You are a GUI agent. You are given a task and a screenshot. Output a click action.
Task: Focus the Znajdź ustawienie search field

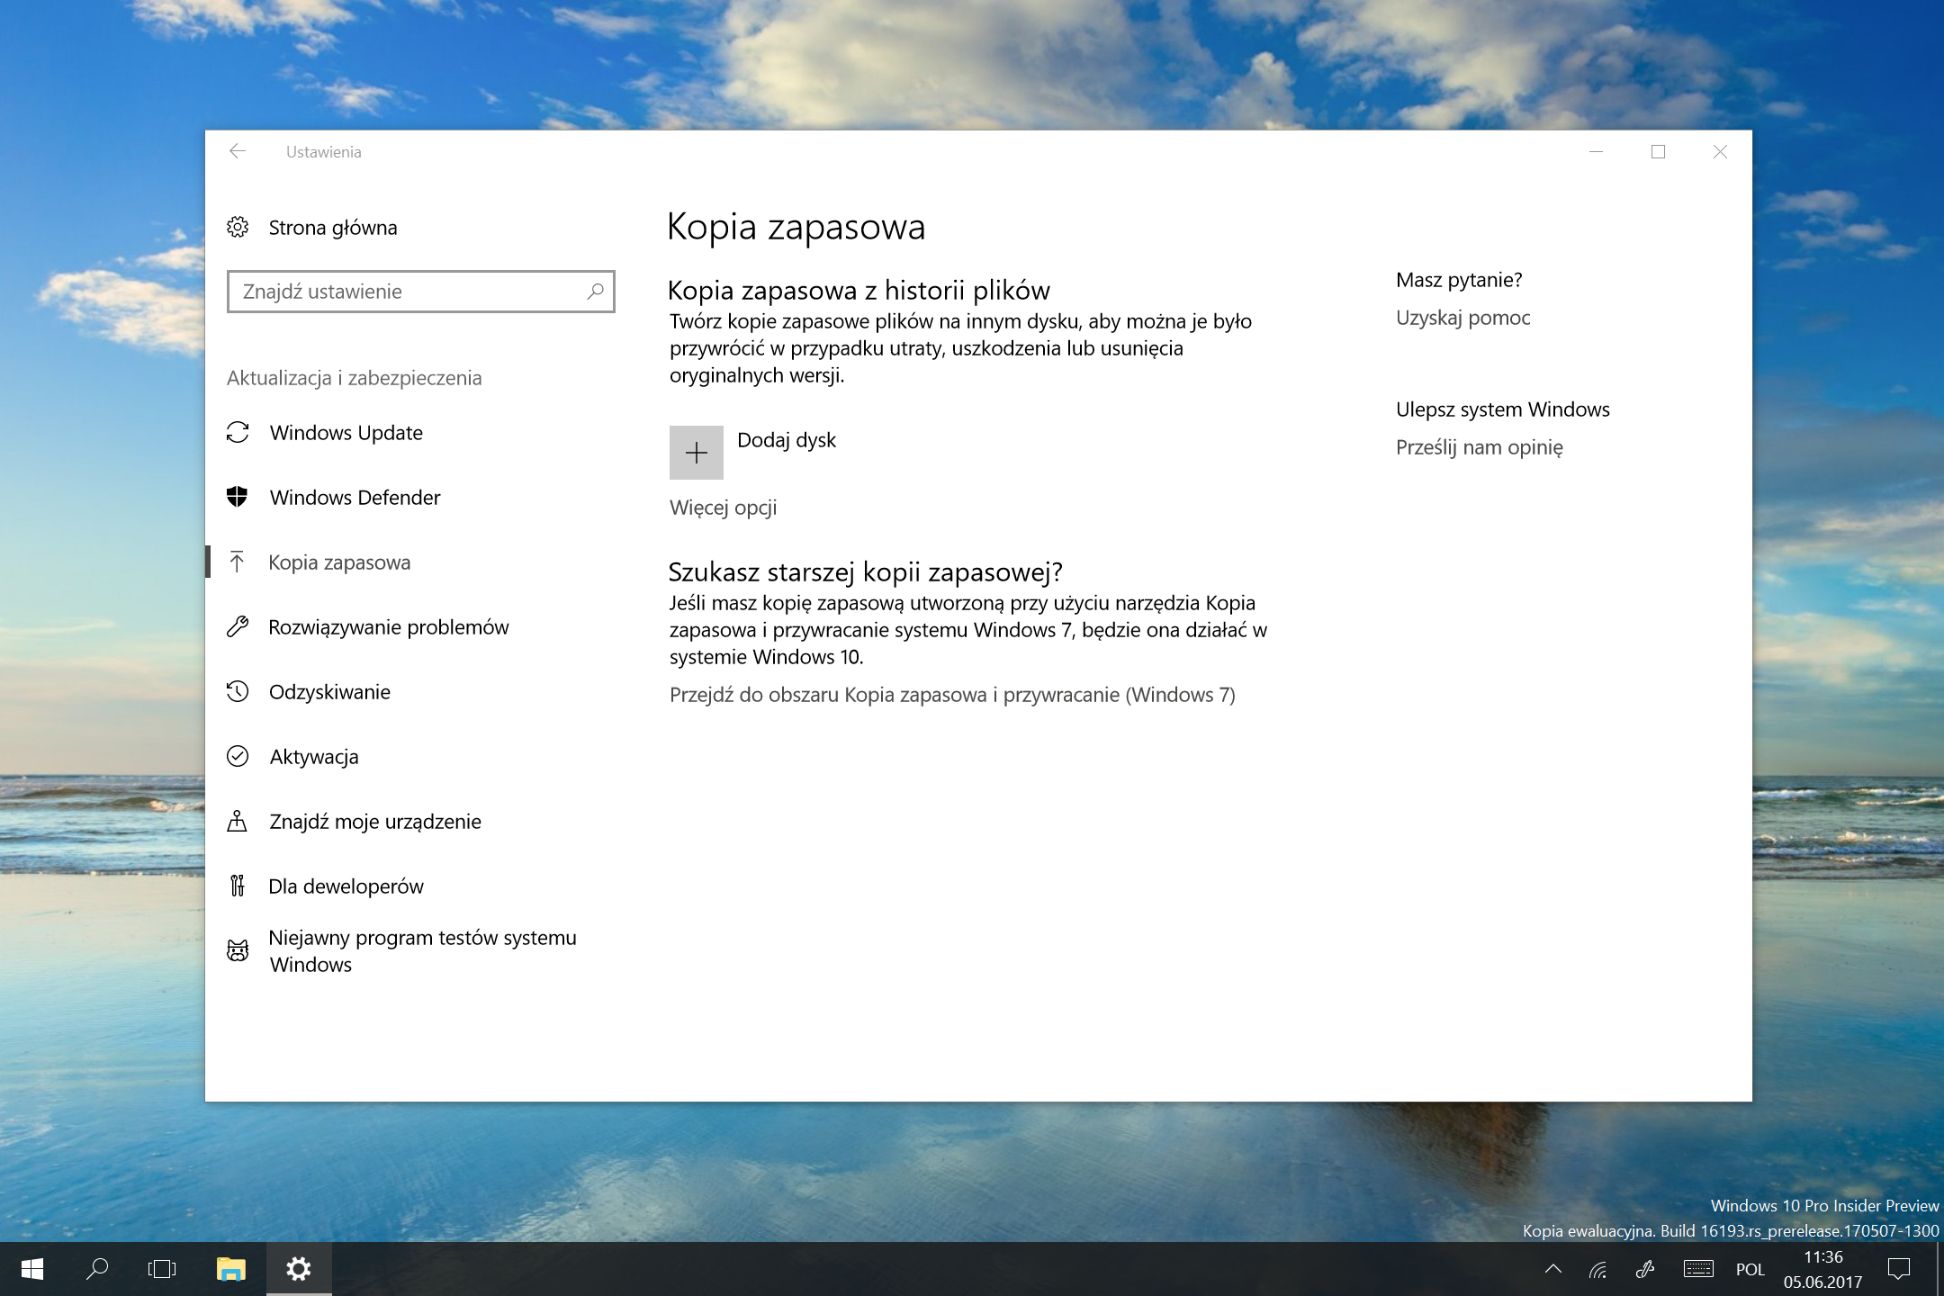(405, 292)
